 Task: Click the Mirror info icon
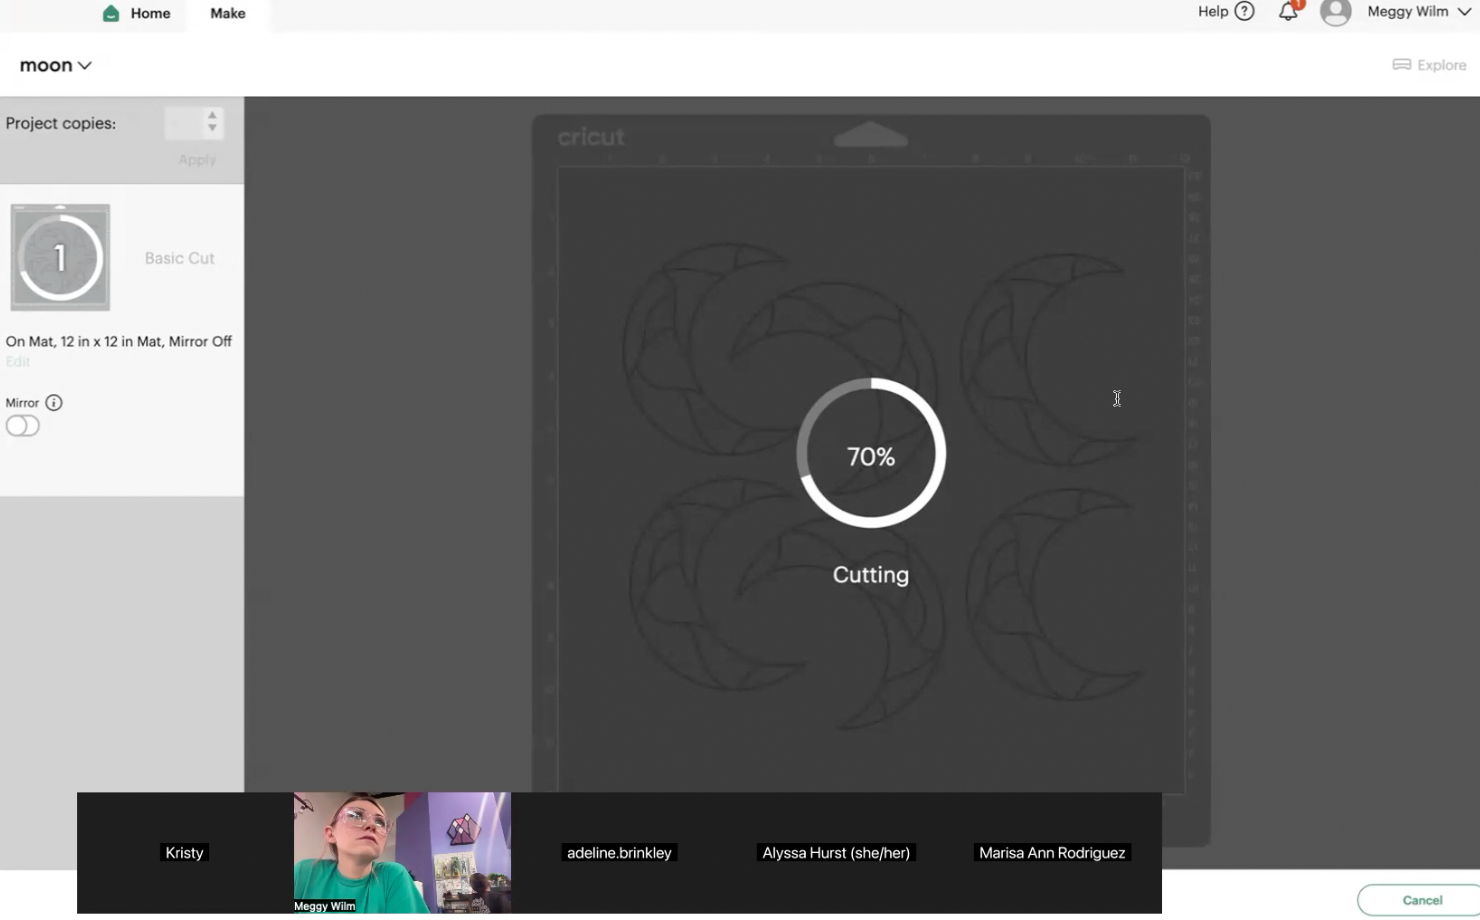54,403
